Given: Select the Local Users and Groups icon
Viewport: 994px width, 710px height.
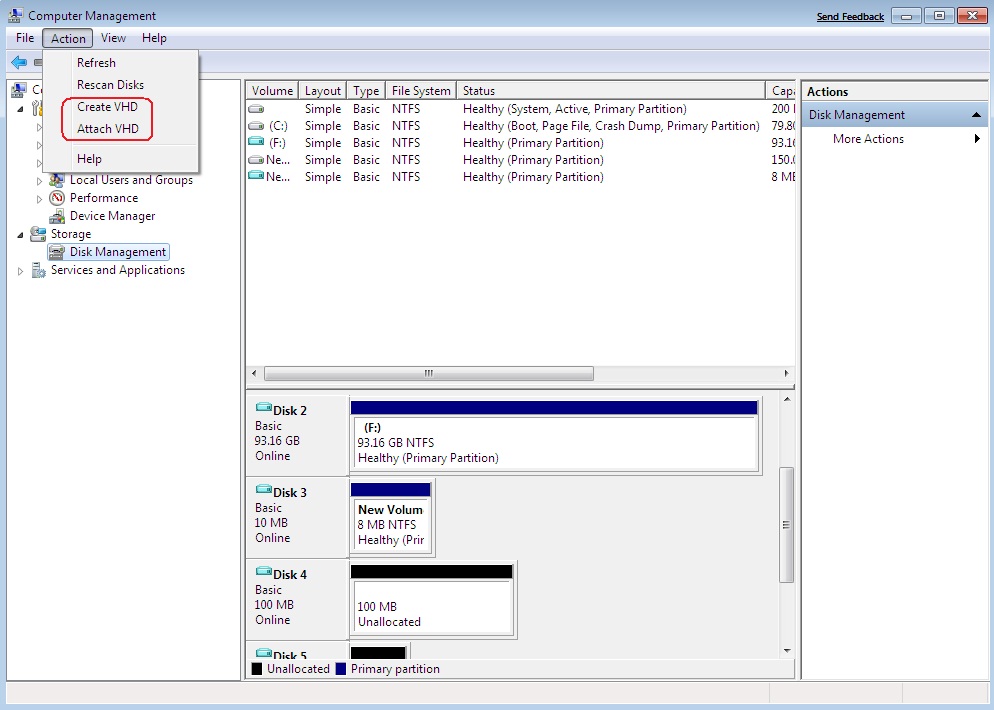Looking at the screenshot, I should 57,180.
